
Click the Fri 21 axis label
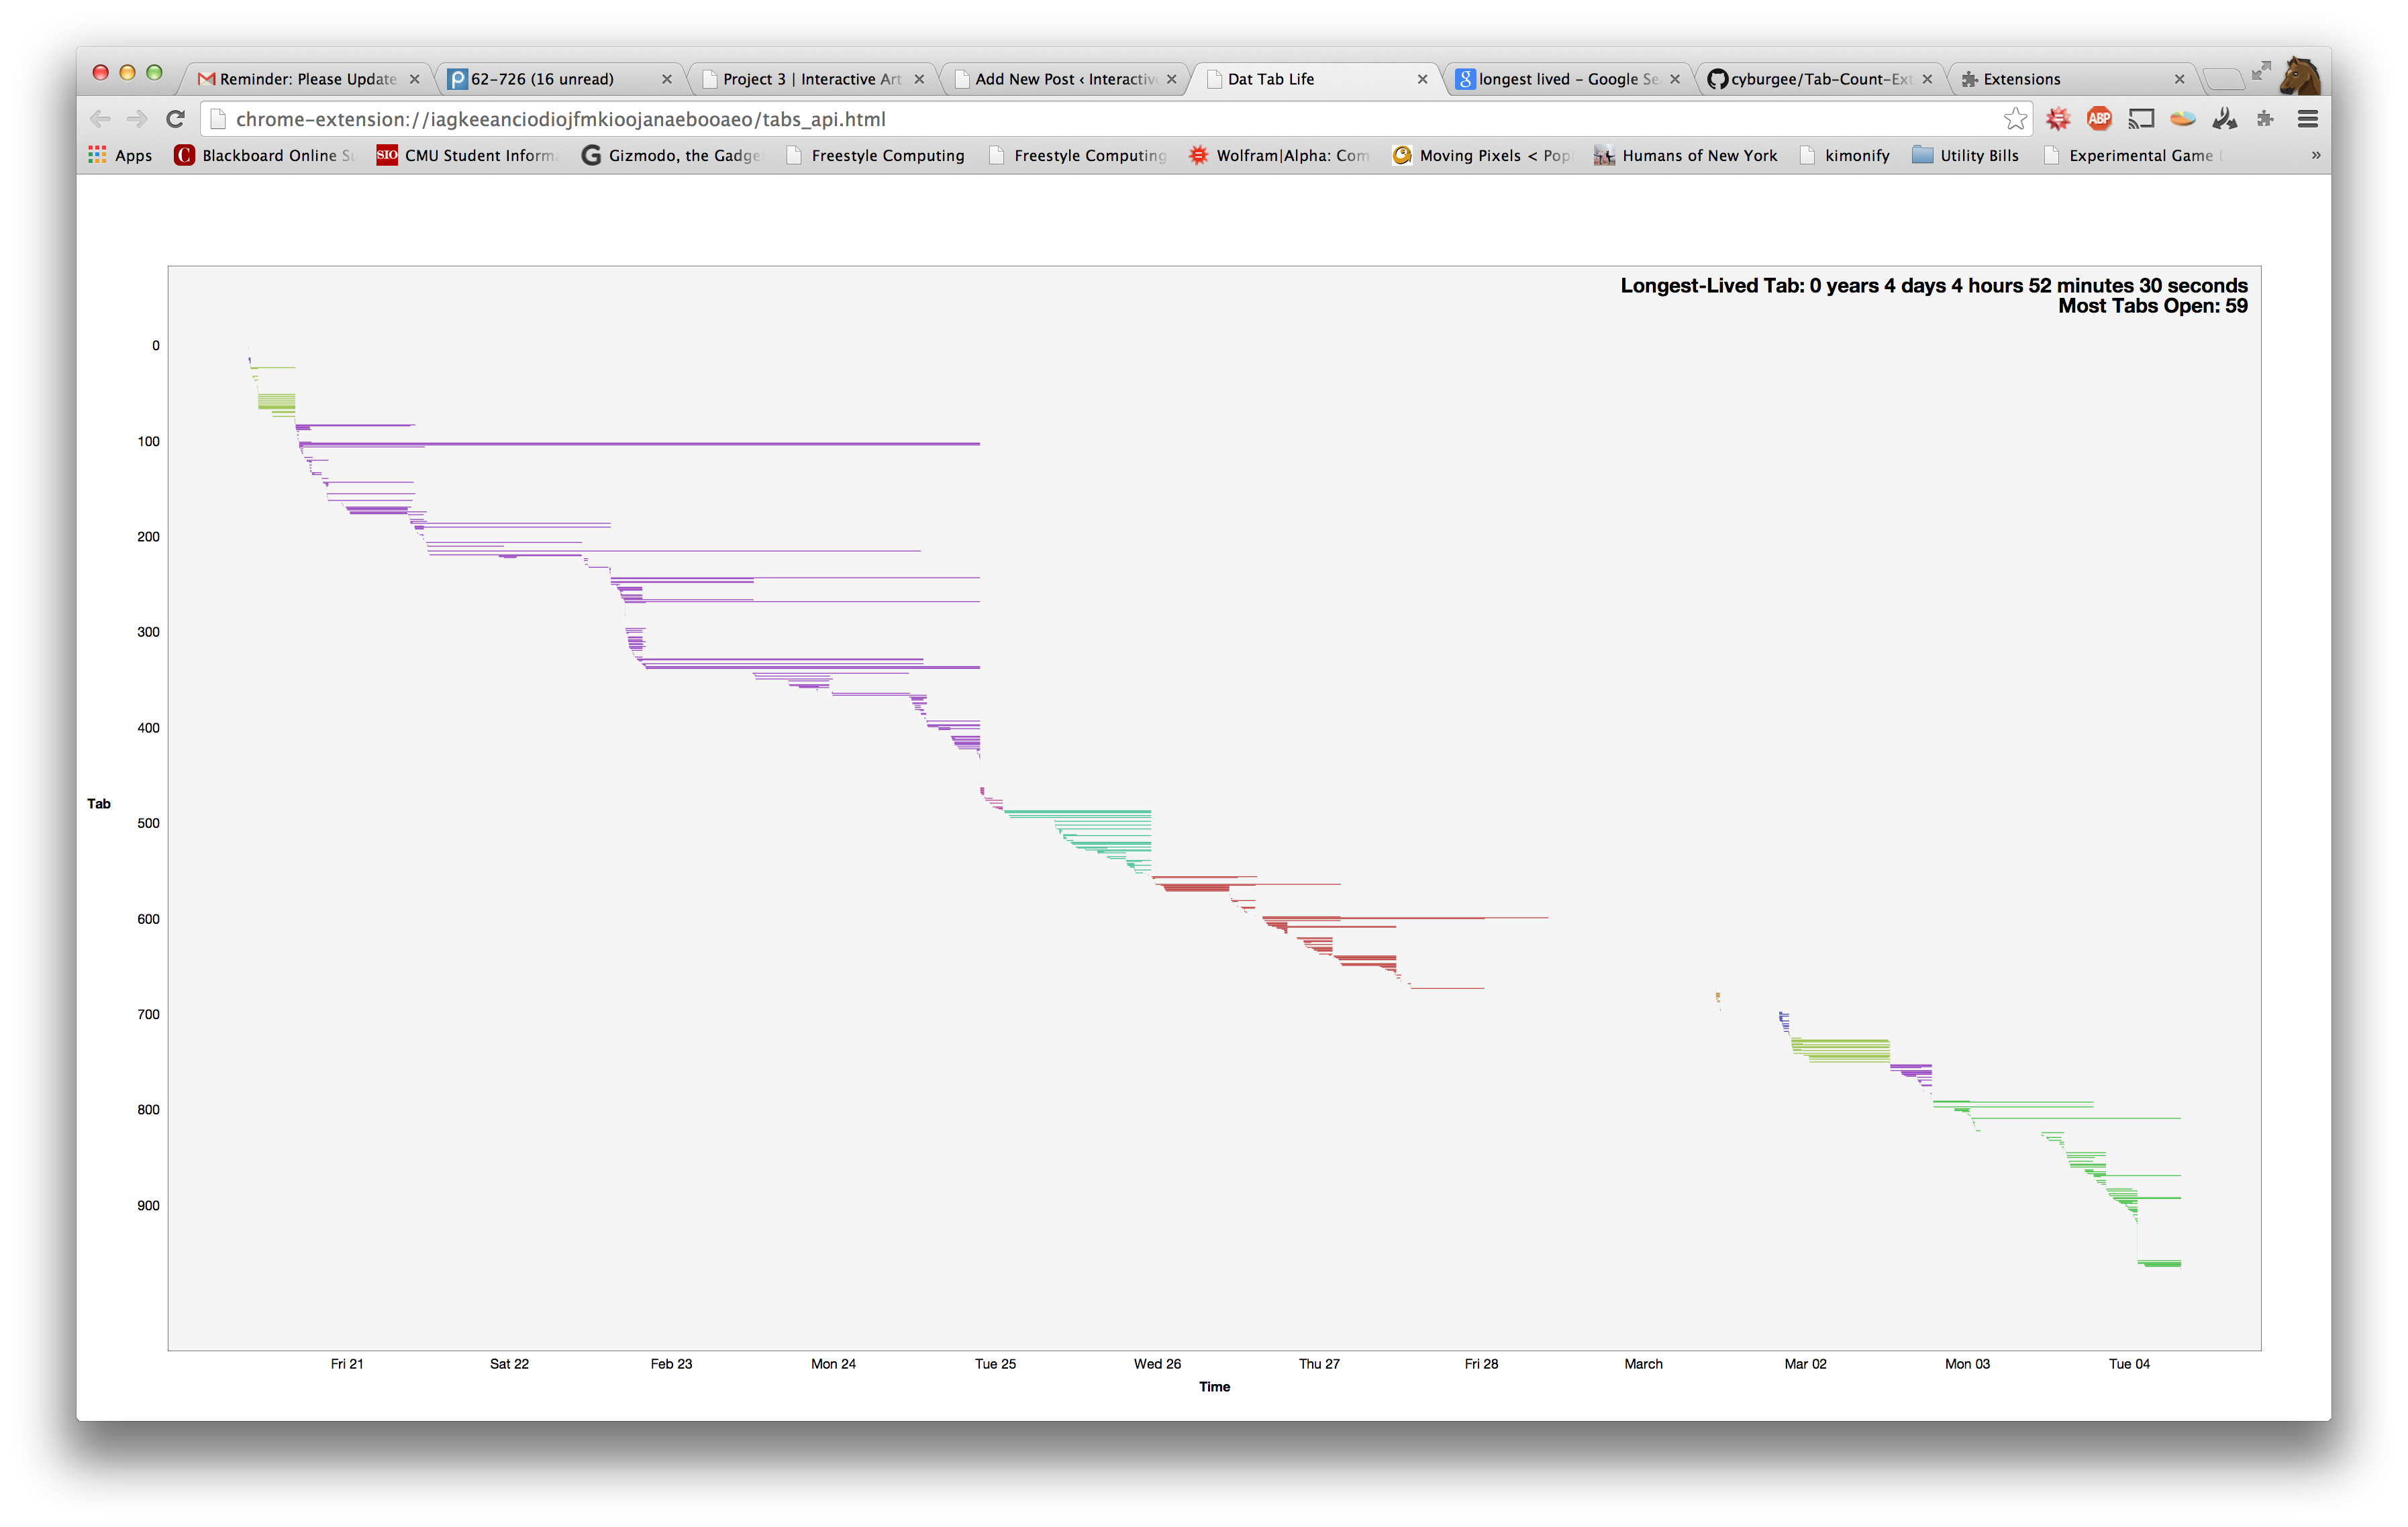[x=347, y=1364]
